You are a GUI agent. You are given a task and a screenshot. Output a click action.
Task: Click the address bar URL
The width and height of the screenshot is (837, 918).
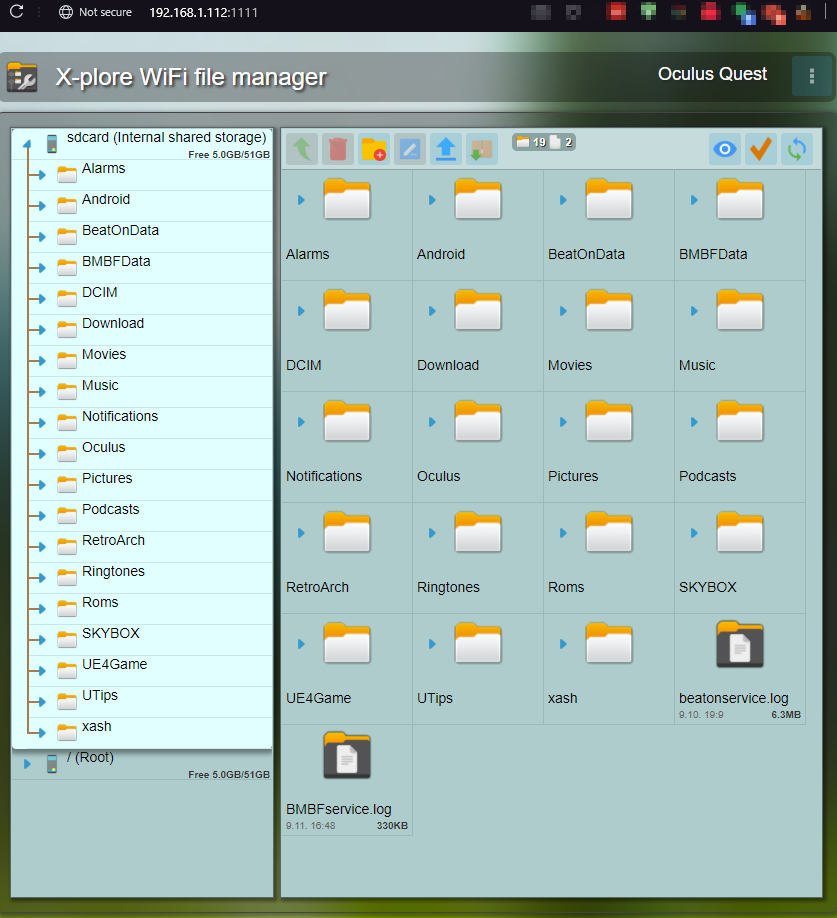203,12
